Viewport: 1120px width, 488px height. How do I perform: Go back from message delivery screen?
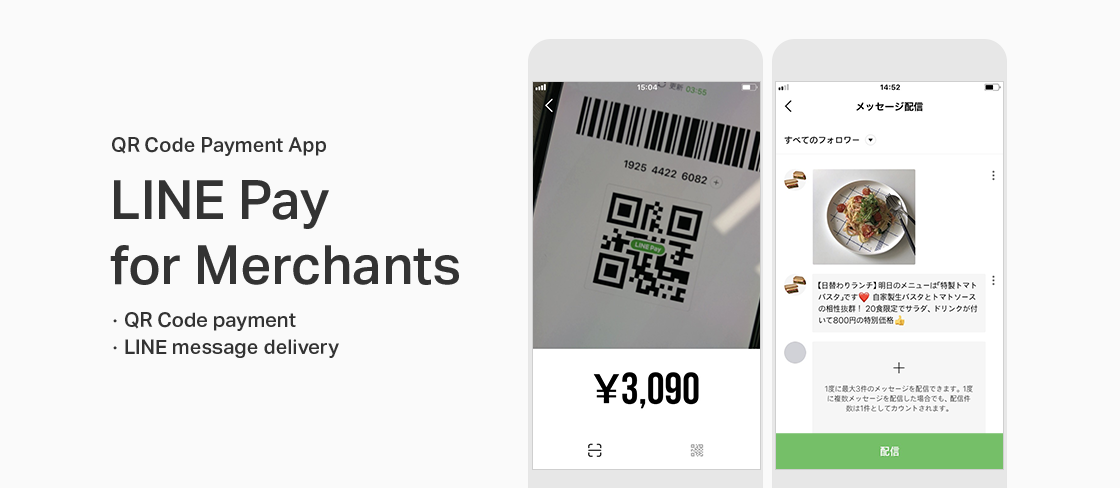point(788,106)
